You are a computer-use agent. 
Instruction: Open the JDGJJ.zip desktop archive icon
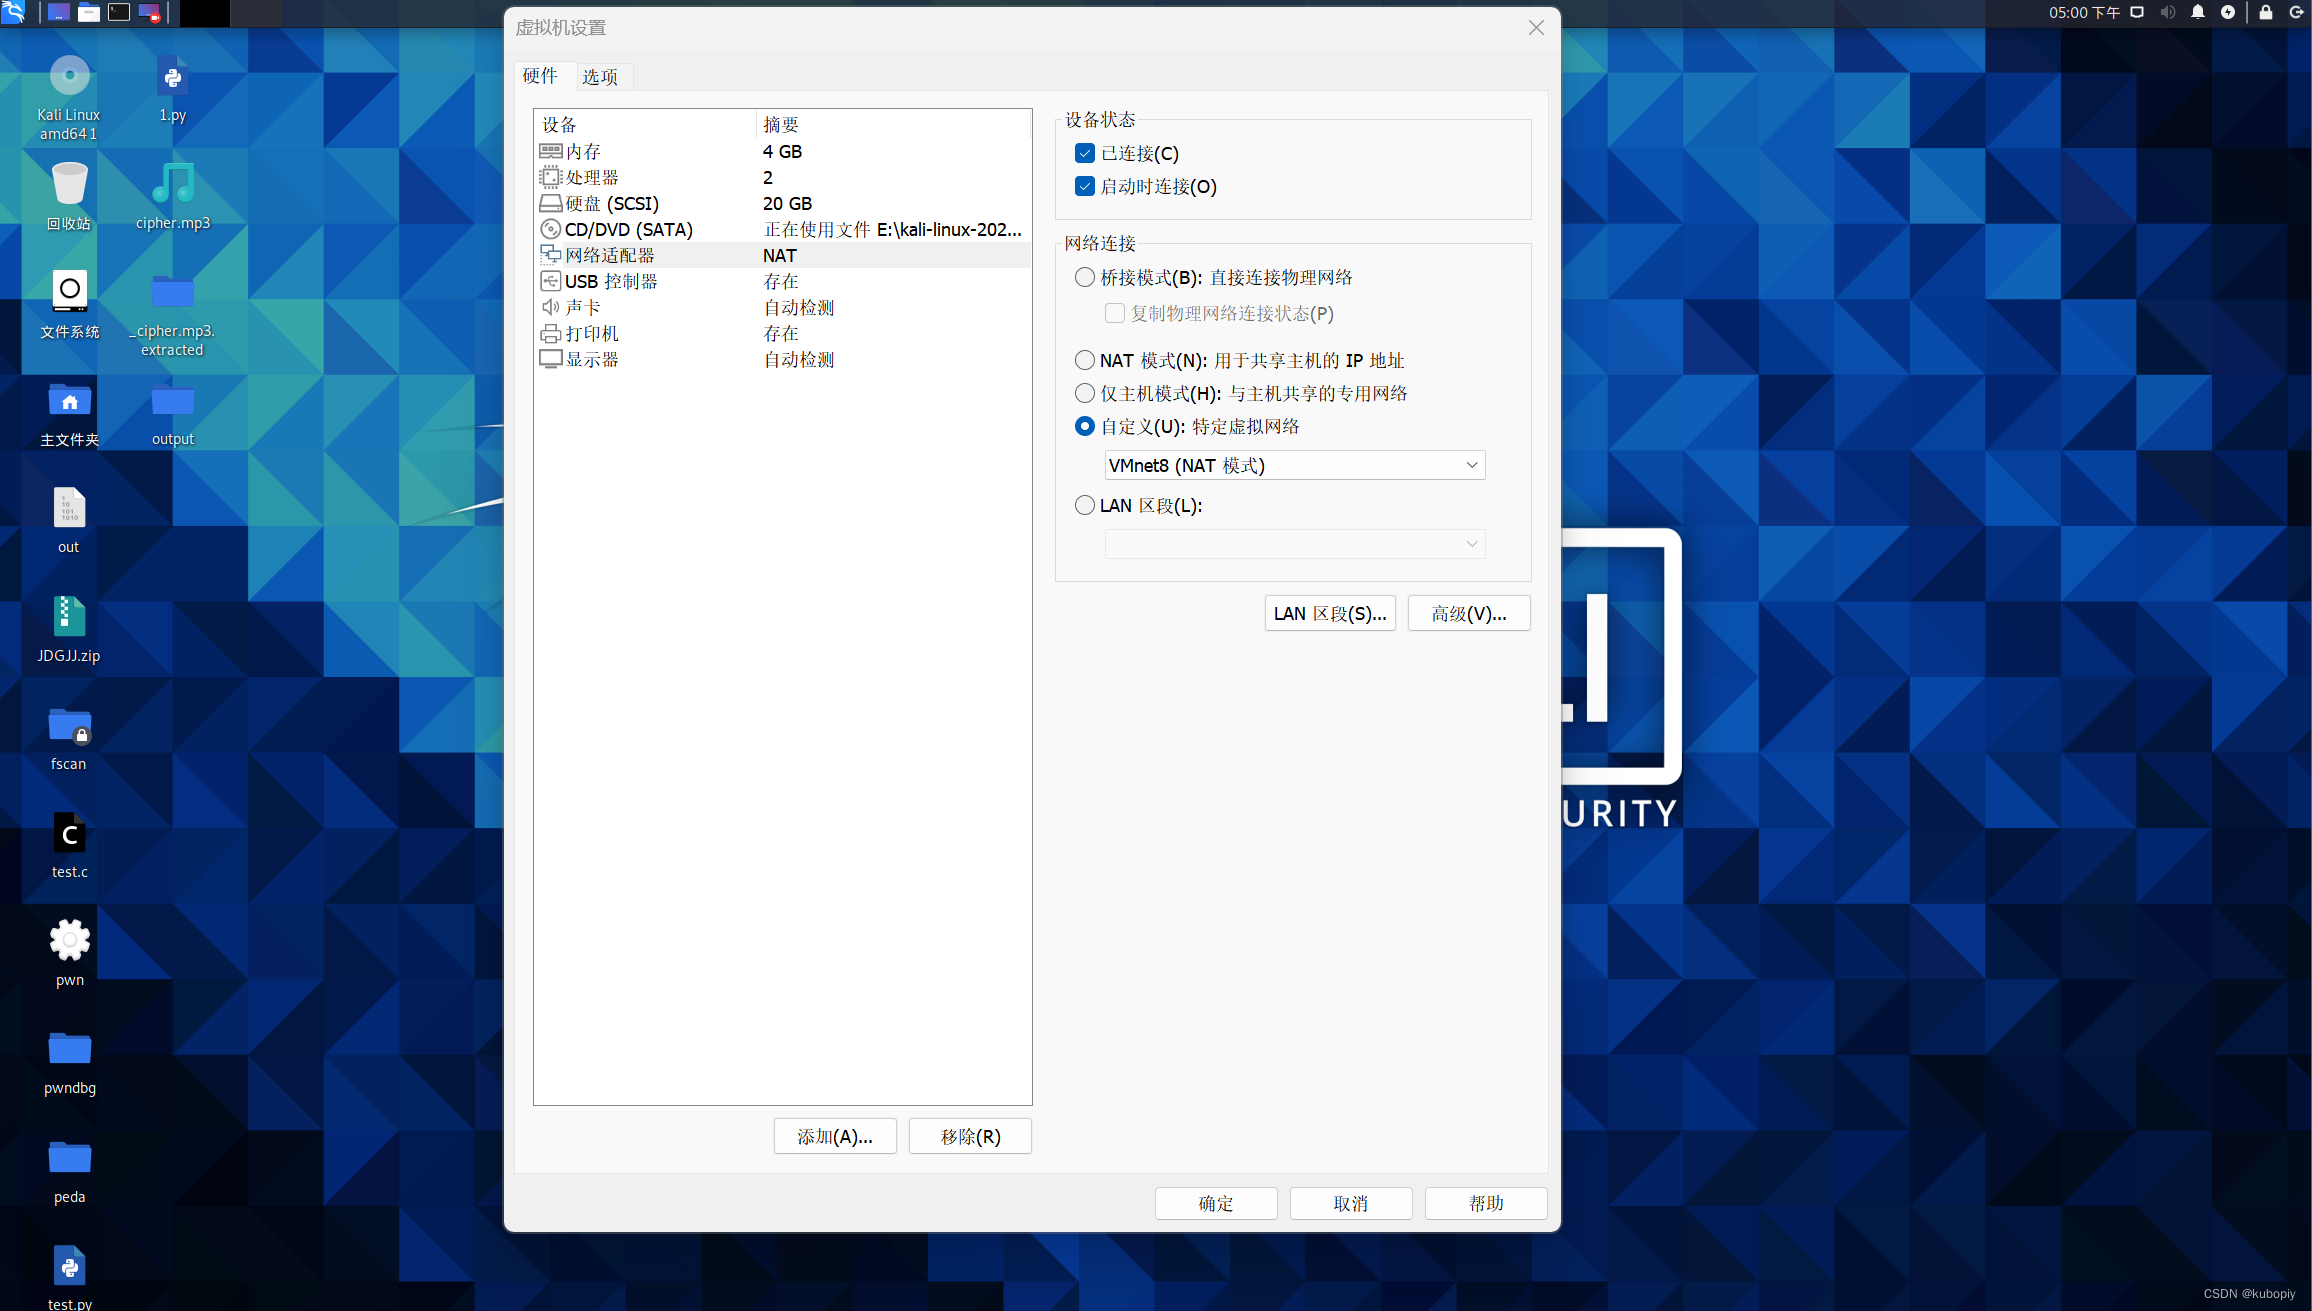pos(69,617)
